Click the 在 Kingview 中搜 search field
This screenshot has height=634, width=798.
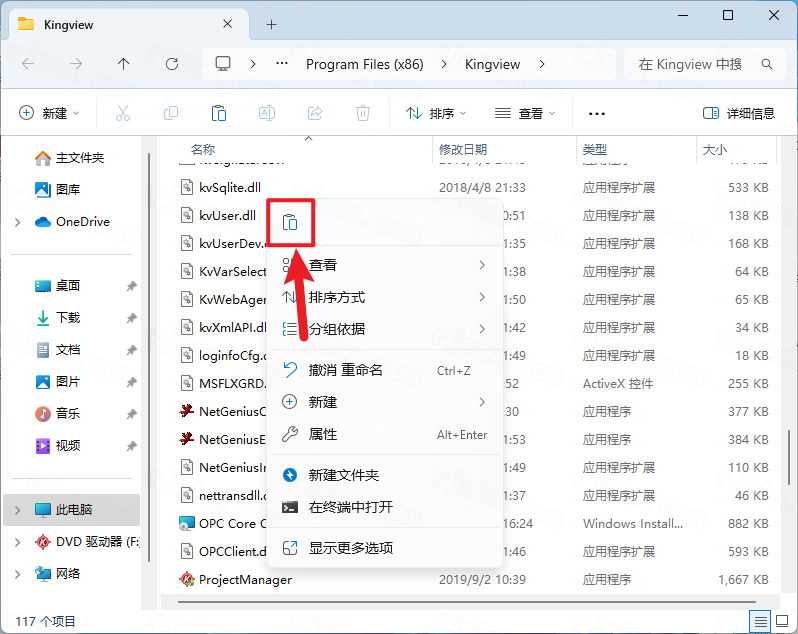705,64
